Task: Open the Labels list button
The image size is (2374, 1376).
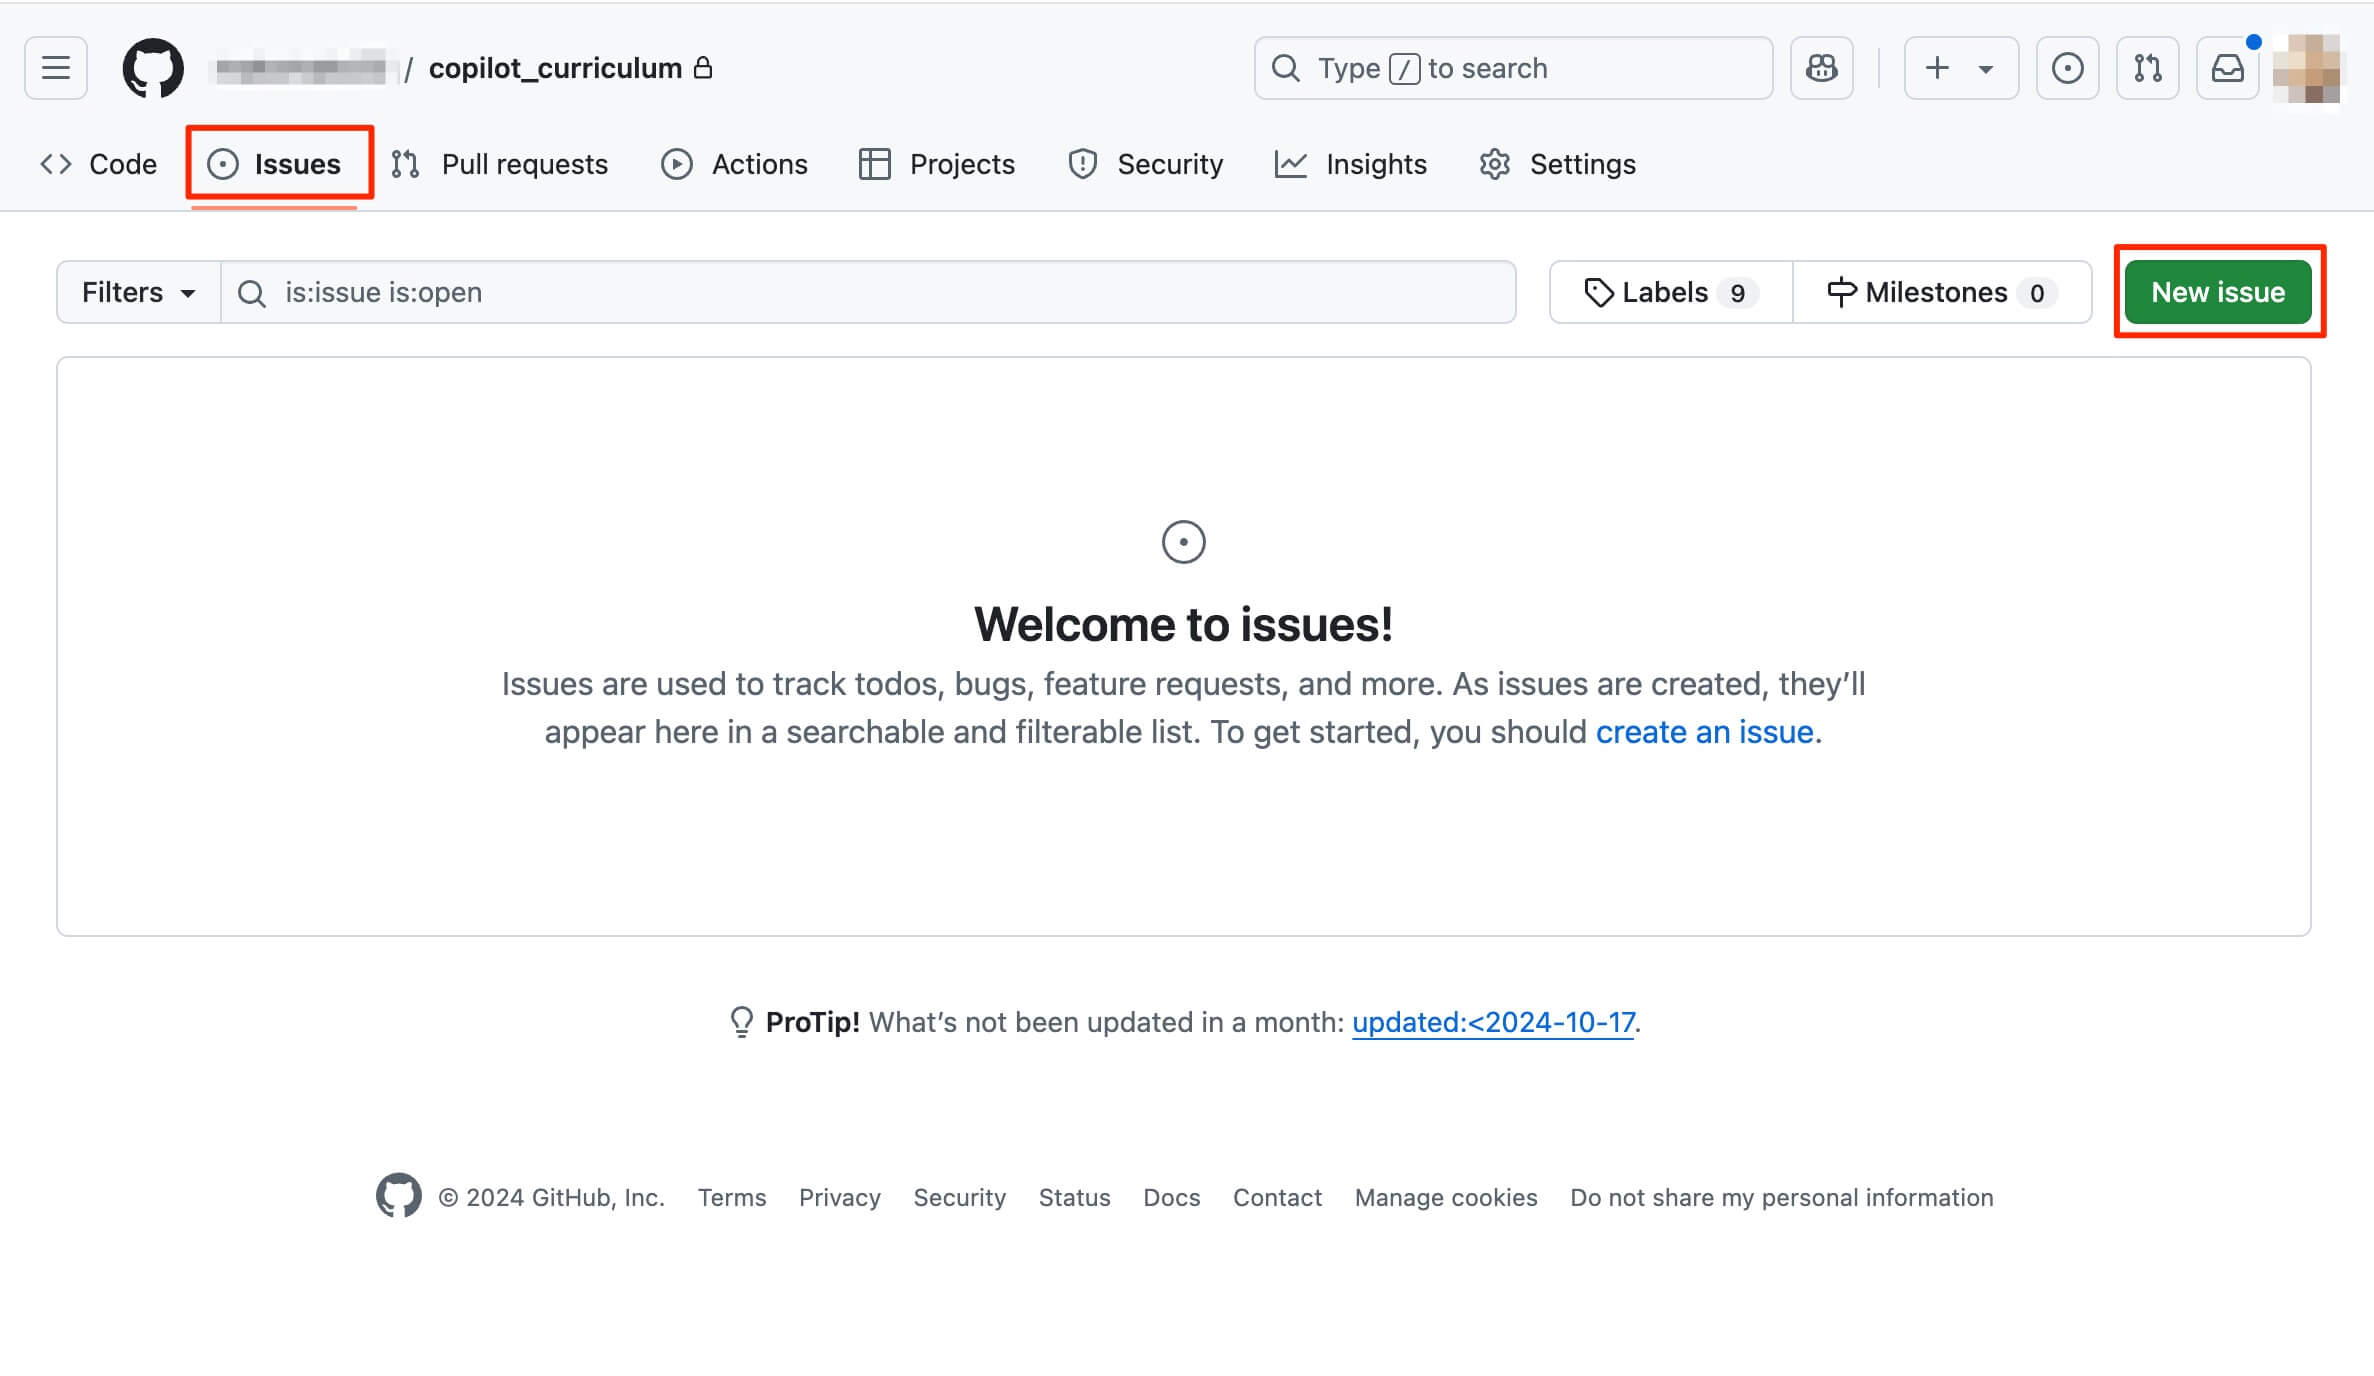Action: (1670, 292)
